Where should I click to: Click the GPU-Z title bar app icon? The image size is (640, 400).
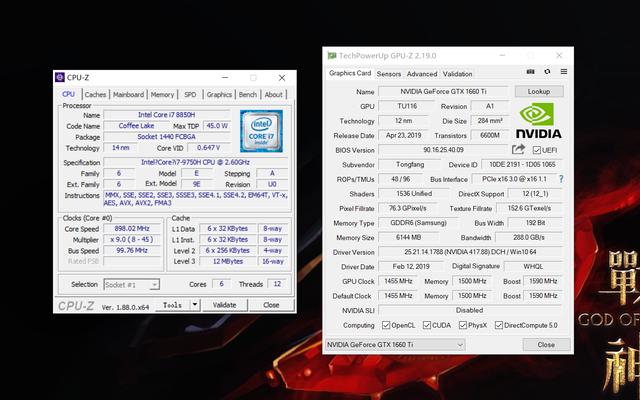(x=332, y=56)
